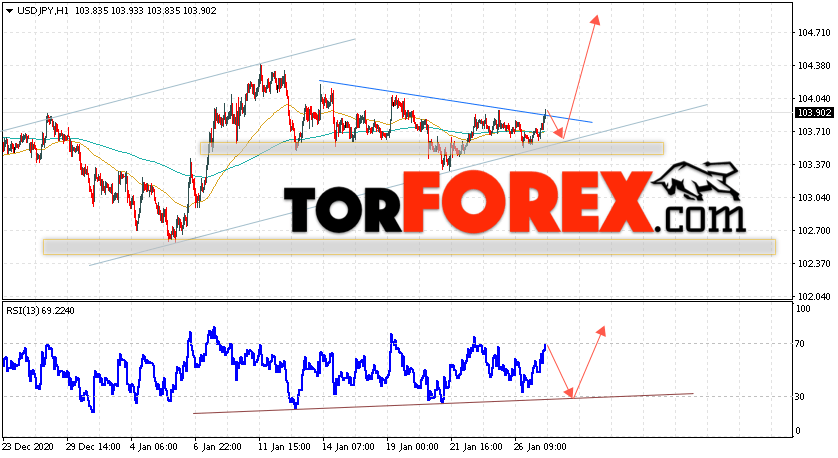Select the RSI(13) 69.2240 indicator label
The height and width of the screenshot is (458, 838).
click(x=41, y=310)
